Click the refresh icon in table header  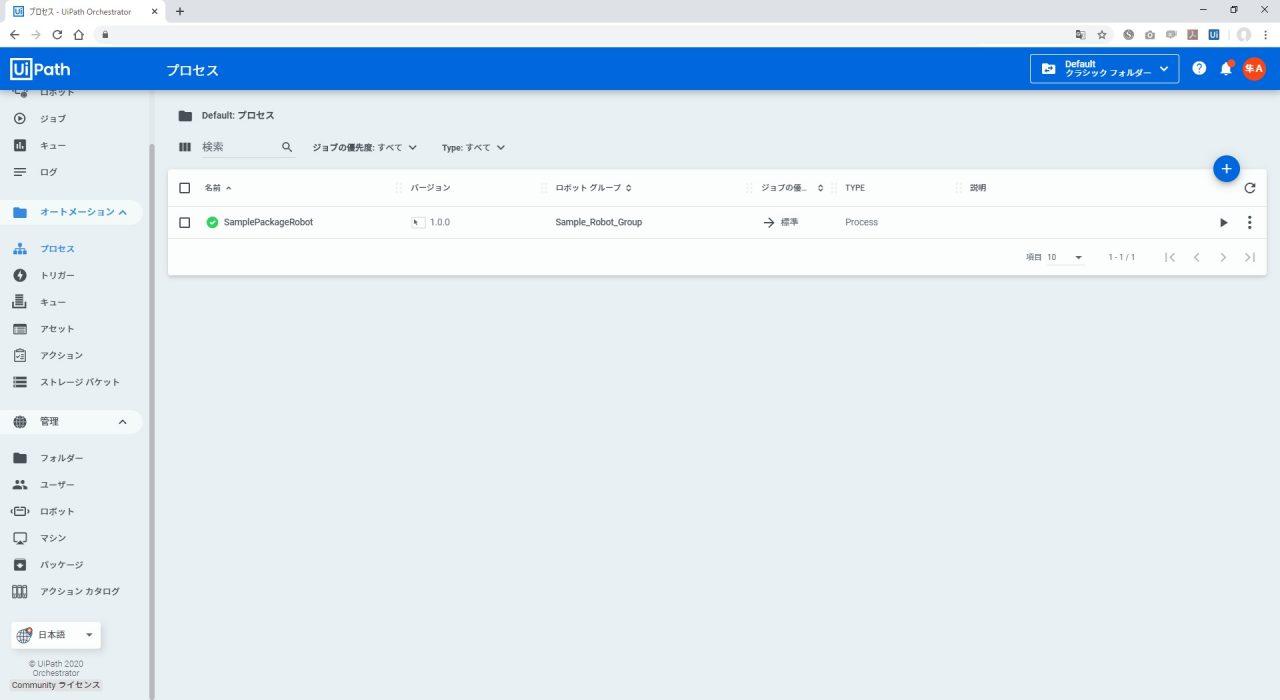point(1250,188)
